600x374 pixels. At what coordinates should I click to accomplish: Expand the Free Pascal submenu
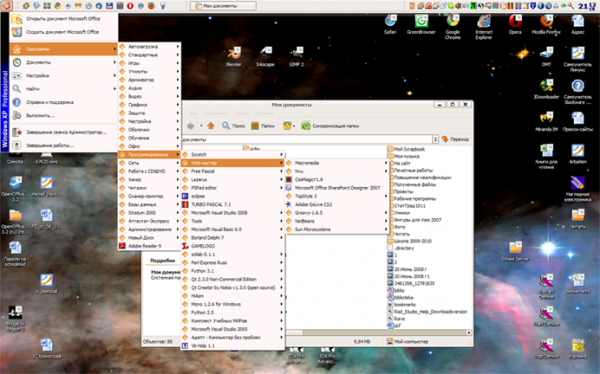[x=232, y=171]
